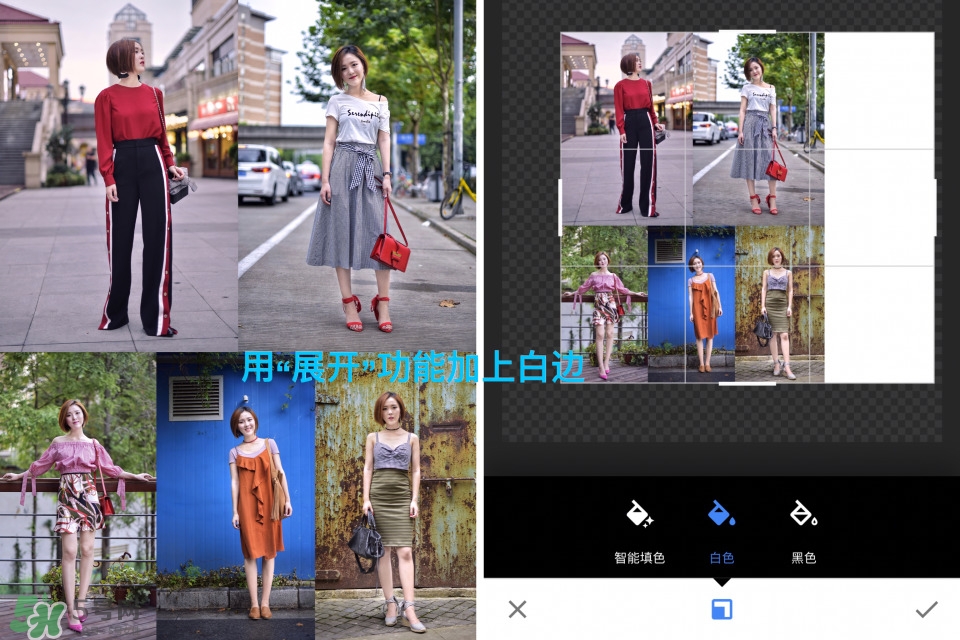
Task: Select the smart fill bucket icon
Action: [639, 514]
